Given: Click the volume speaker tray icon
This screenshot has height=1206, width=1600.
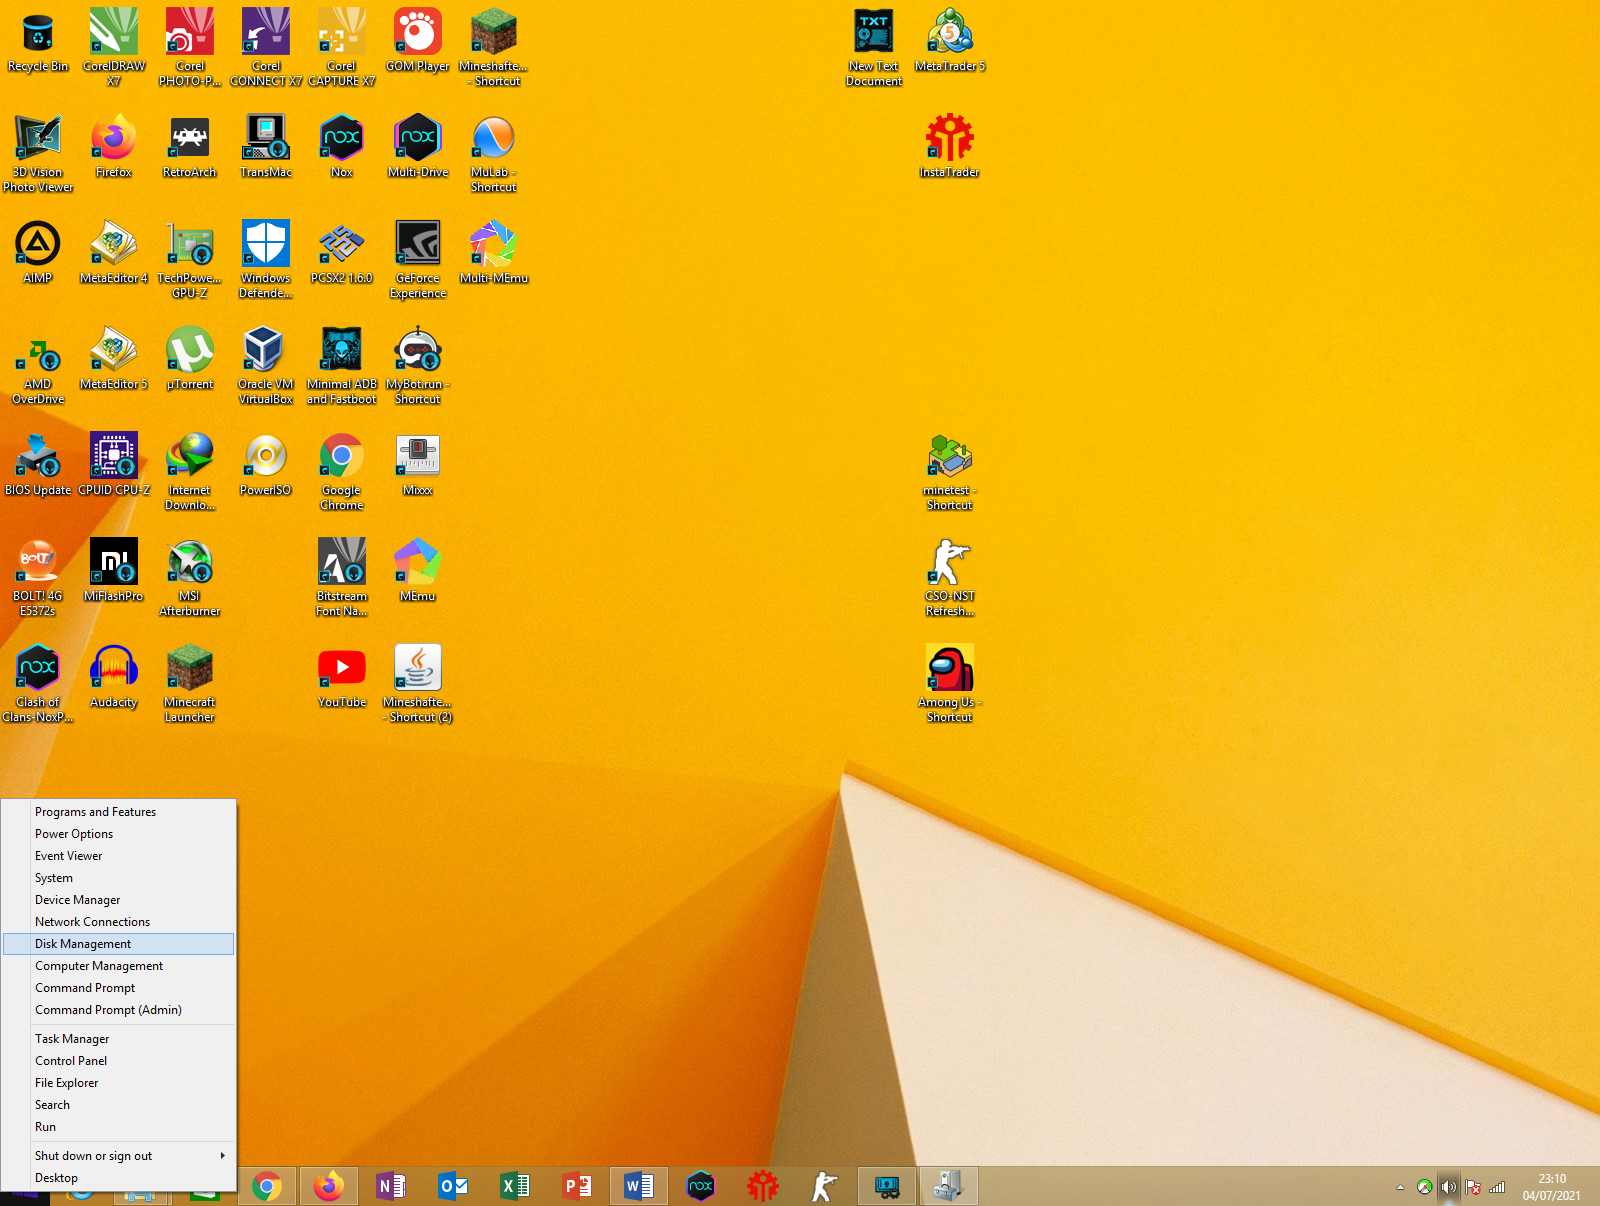Looking at the screenshot, I should (x=1448, y=1187).
